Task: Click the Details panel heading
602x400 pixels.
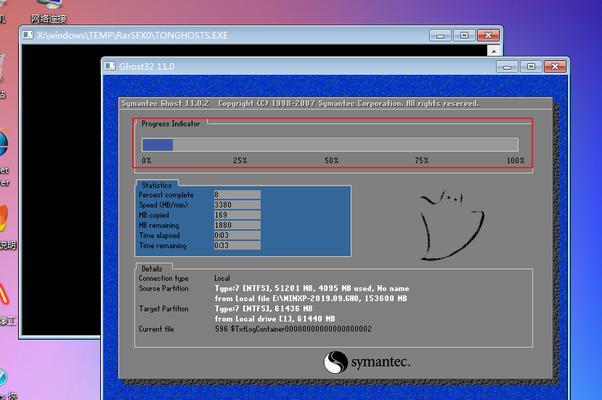Action: (152, 269)
